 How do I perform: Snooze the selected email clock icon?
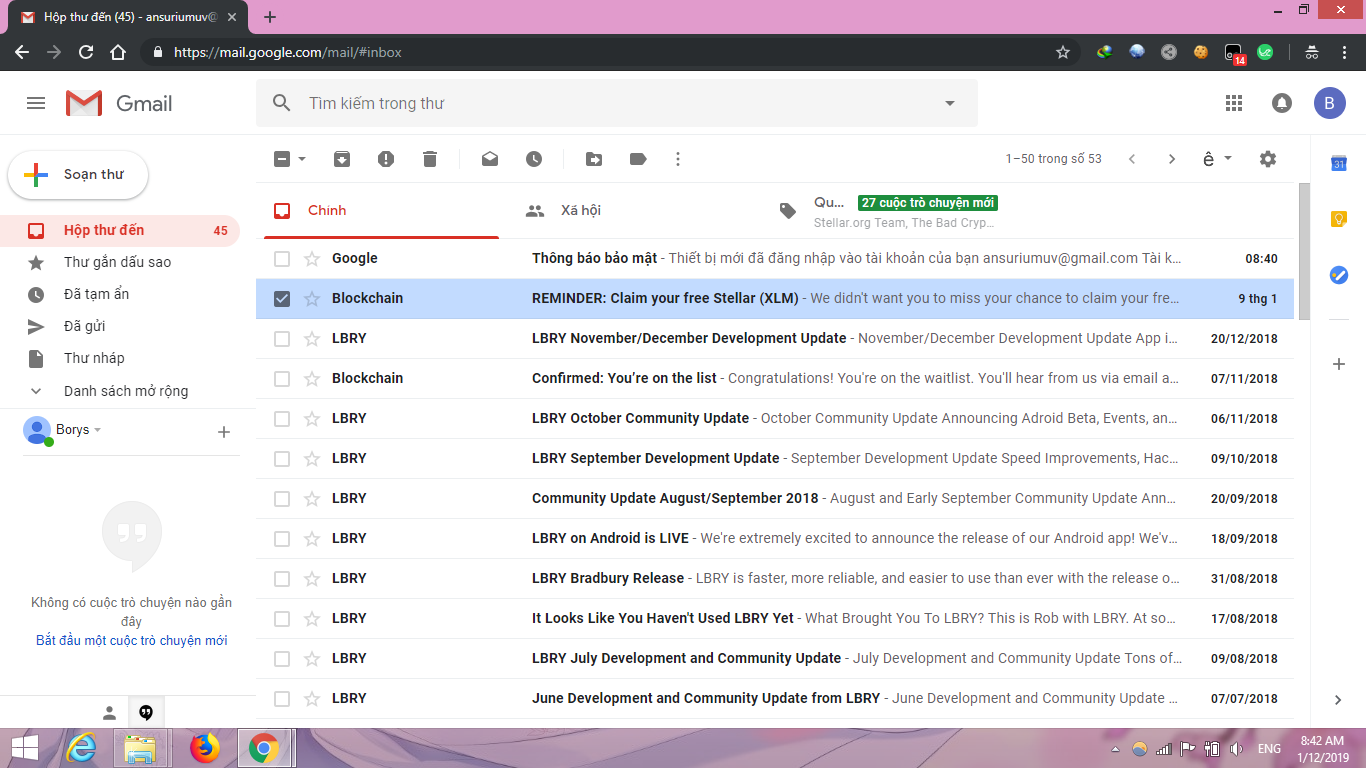tap(534, 159)
